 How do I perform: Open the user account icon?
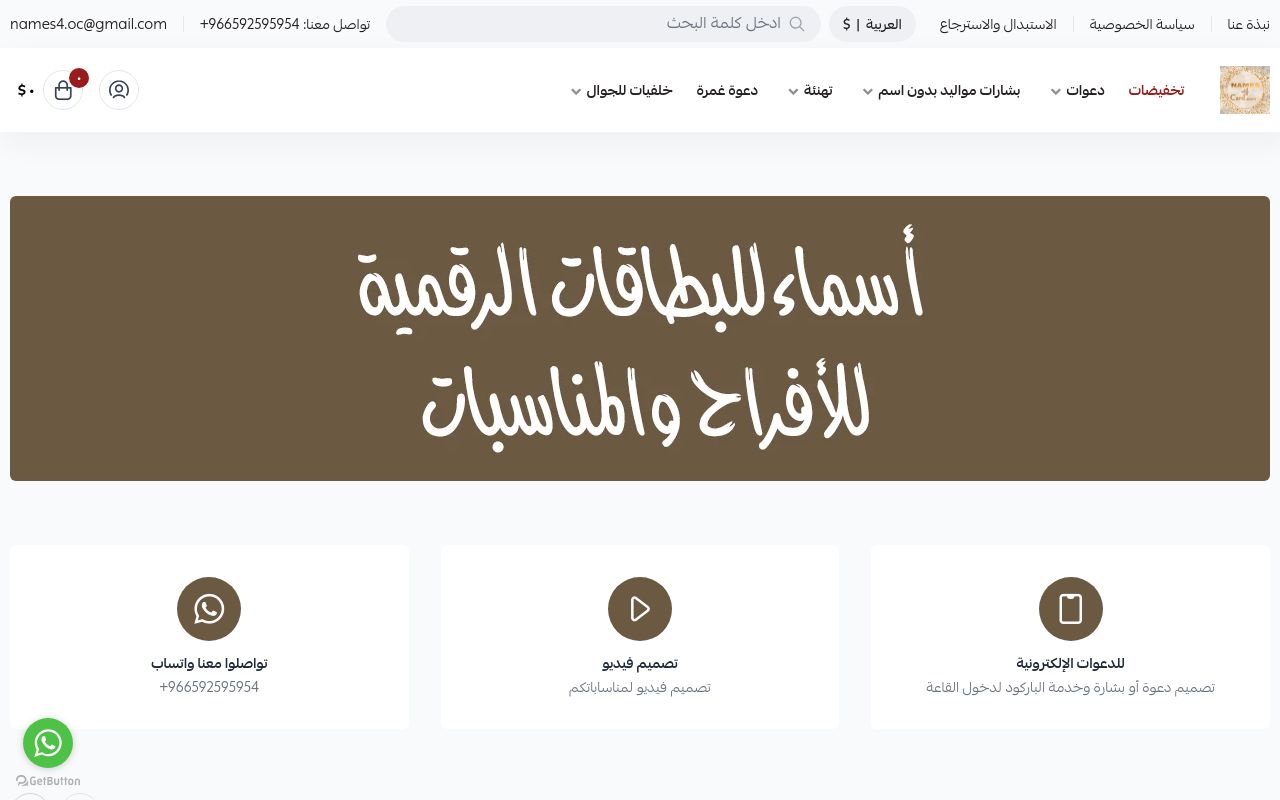[119, 90]
